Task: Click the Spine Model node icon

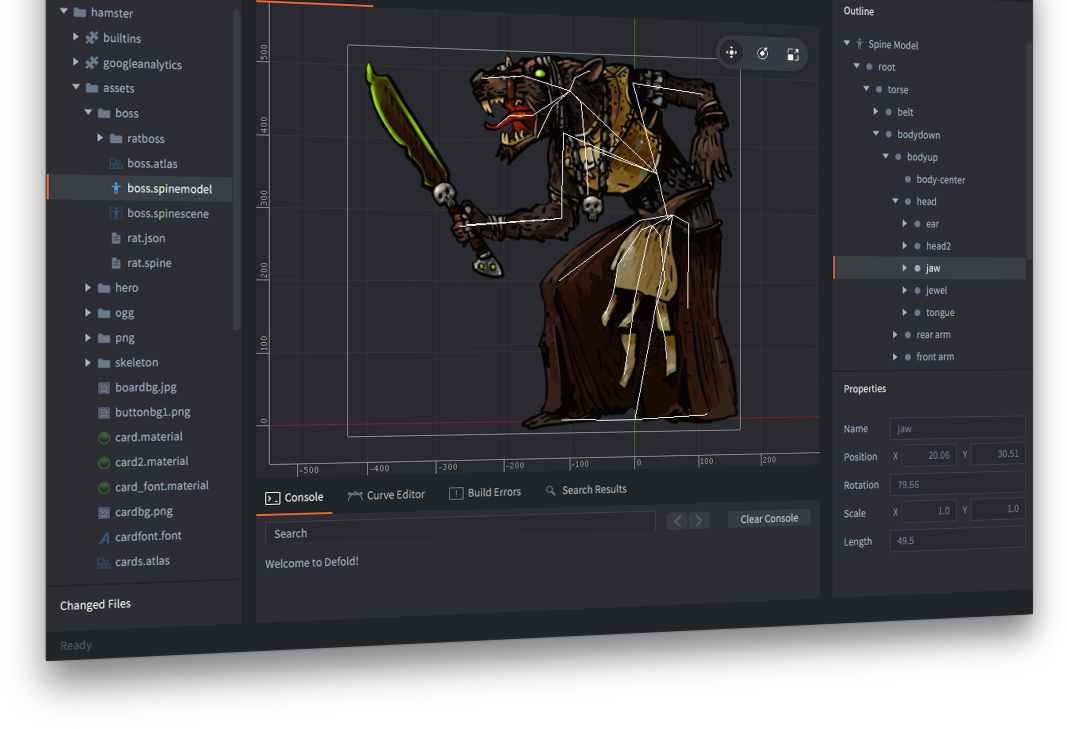Action: point(859,44)
